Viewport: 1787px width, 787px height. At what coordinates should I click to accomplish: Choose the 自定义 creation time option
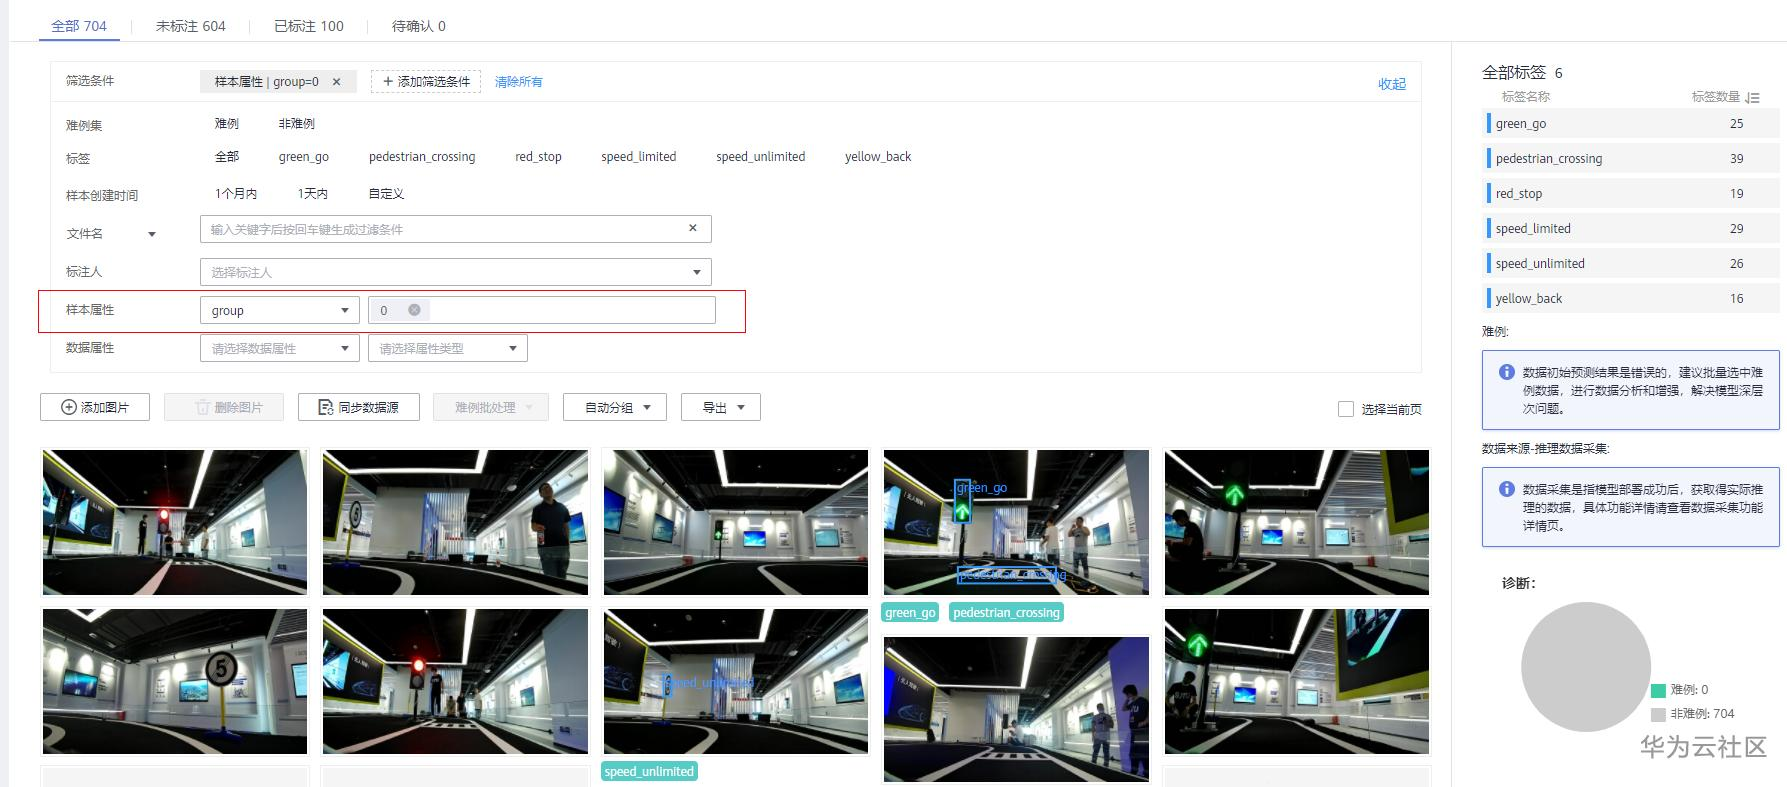pos(386,194)
